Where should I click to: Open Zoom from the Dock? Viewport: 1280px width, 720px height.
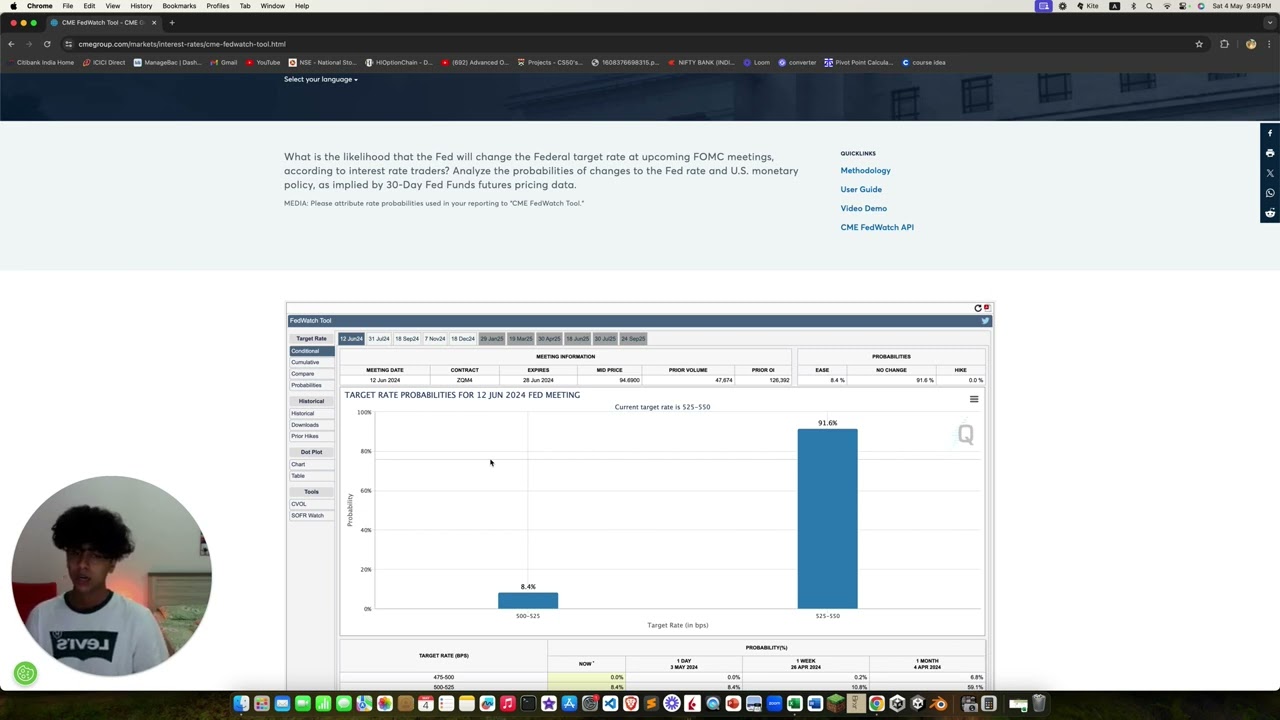tap(774, 704)
